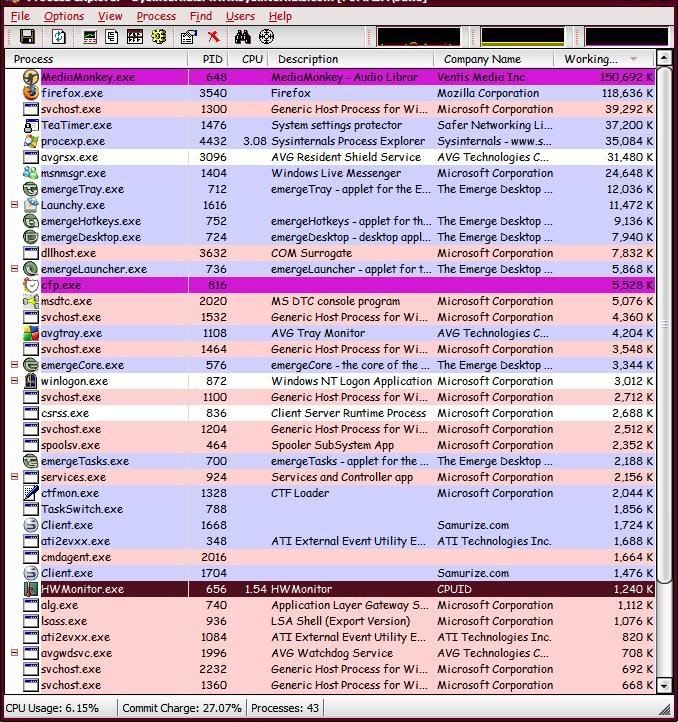678x722 pixels.
Task: Collapse the Launchy.exe process tree
Action: (15, 205)
